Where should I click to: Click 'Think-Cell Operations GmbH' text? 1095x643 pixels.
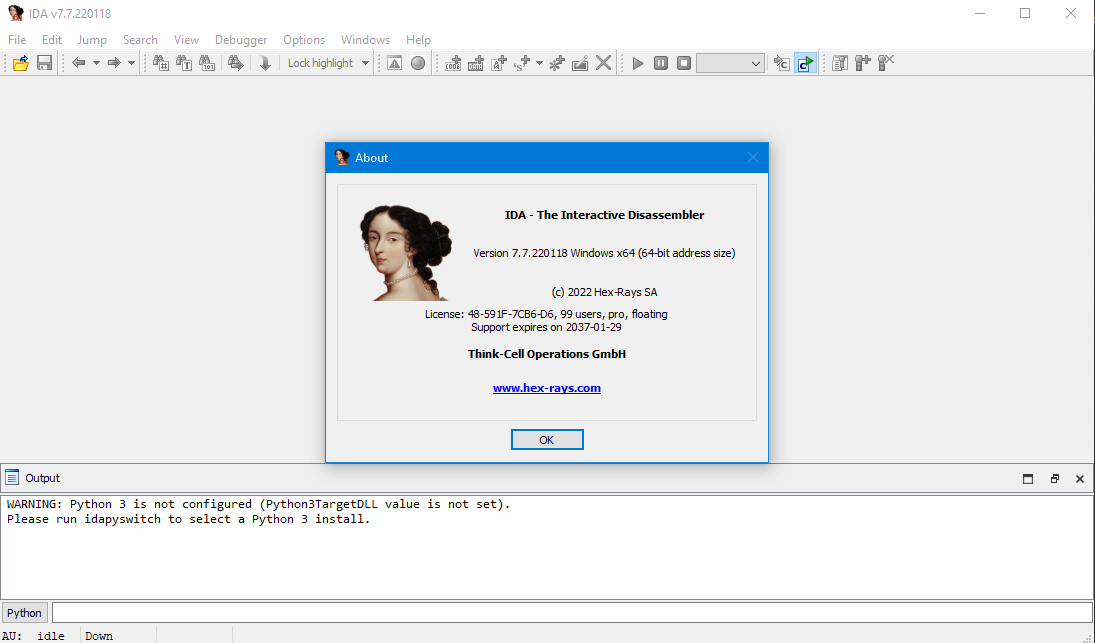(x=547, y=354)
